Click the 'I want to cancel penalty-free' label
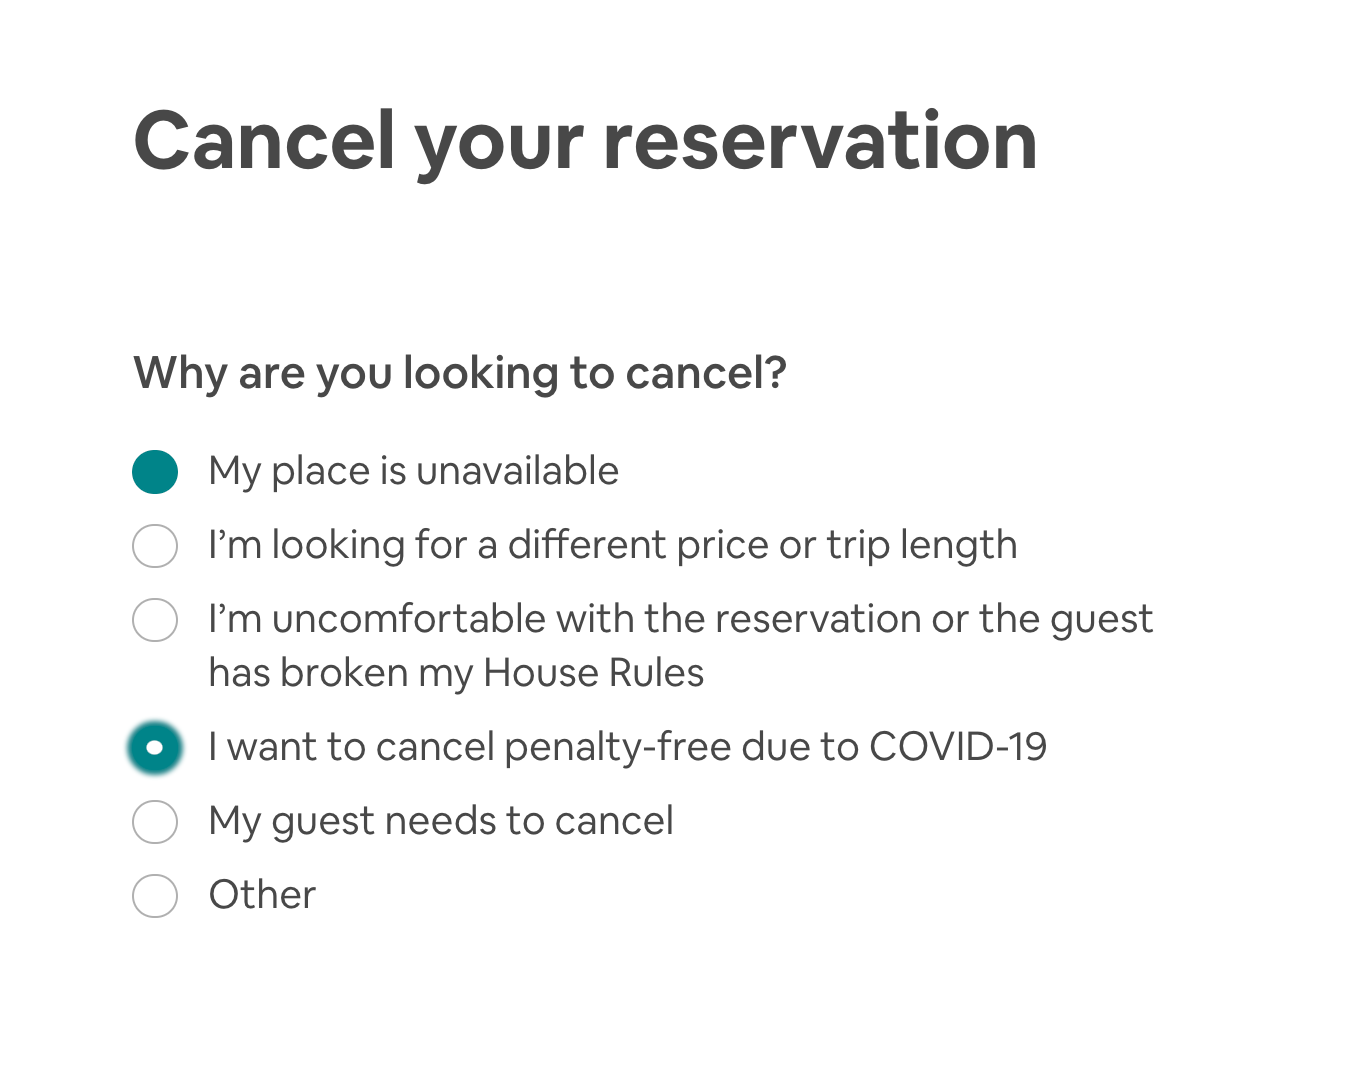 (628, 748)
